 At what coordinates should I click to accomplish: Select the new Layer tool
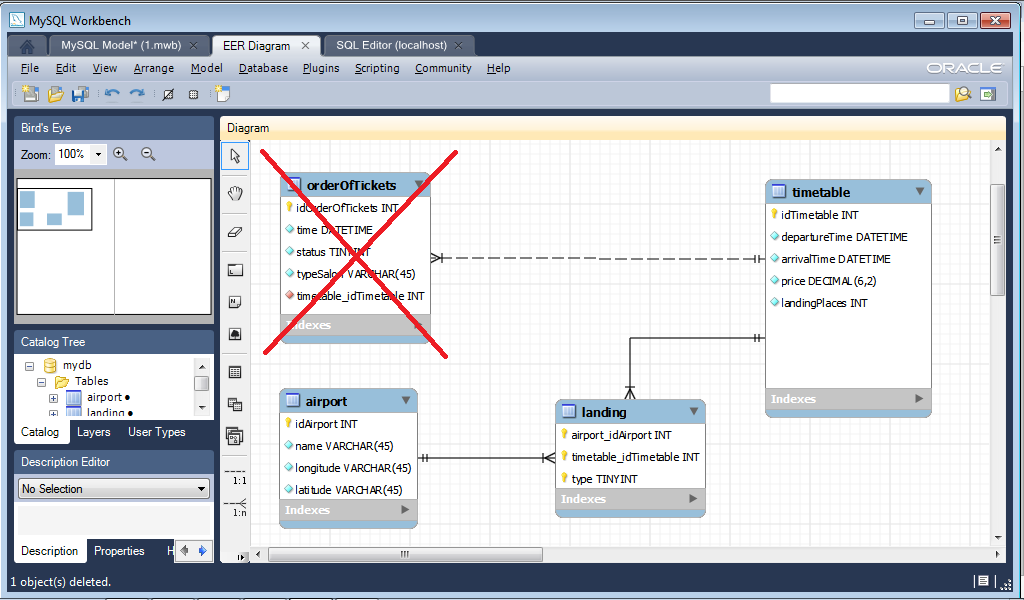tap(235, 270)
